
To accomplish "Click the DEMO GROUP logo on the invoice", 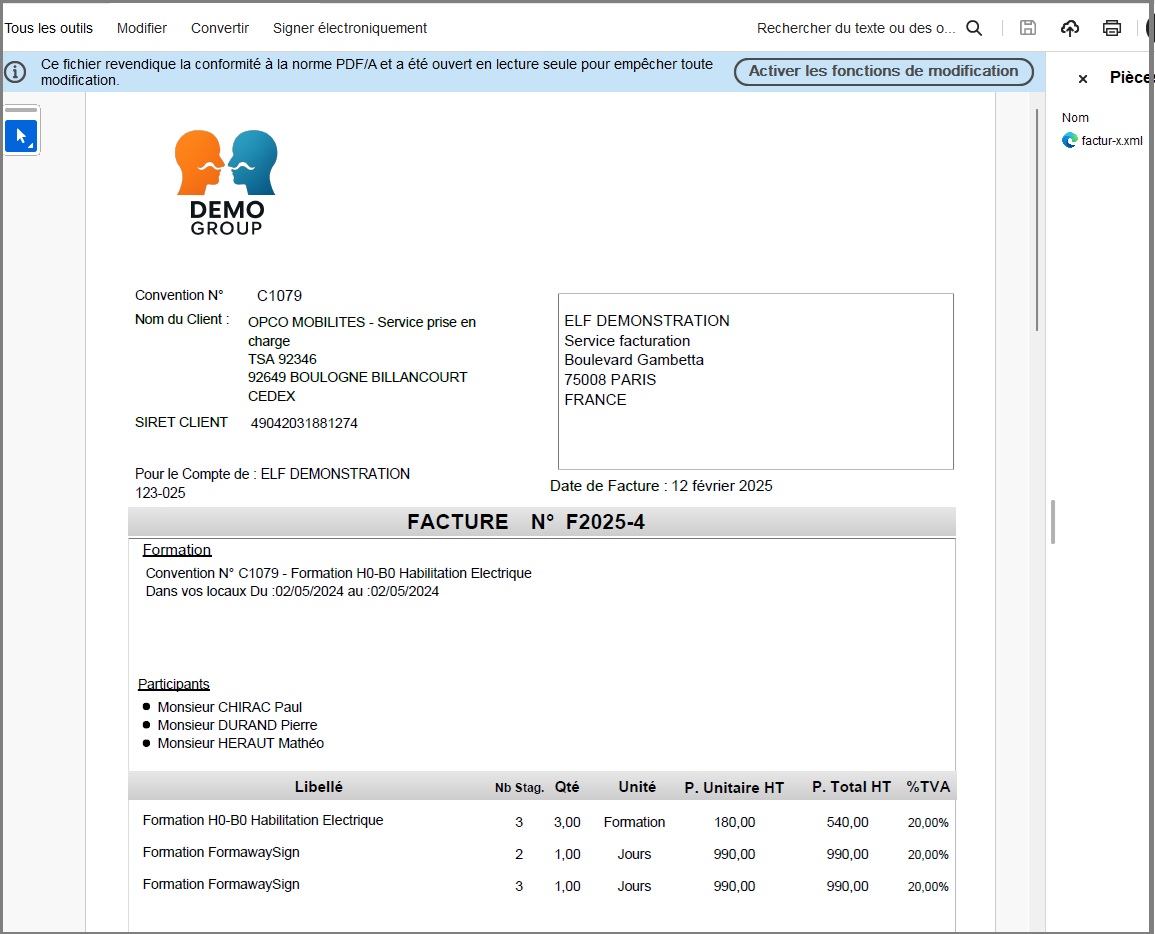I will click(x=227, y=182).
